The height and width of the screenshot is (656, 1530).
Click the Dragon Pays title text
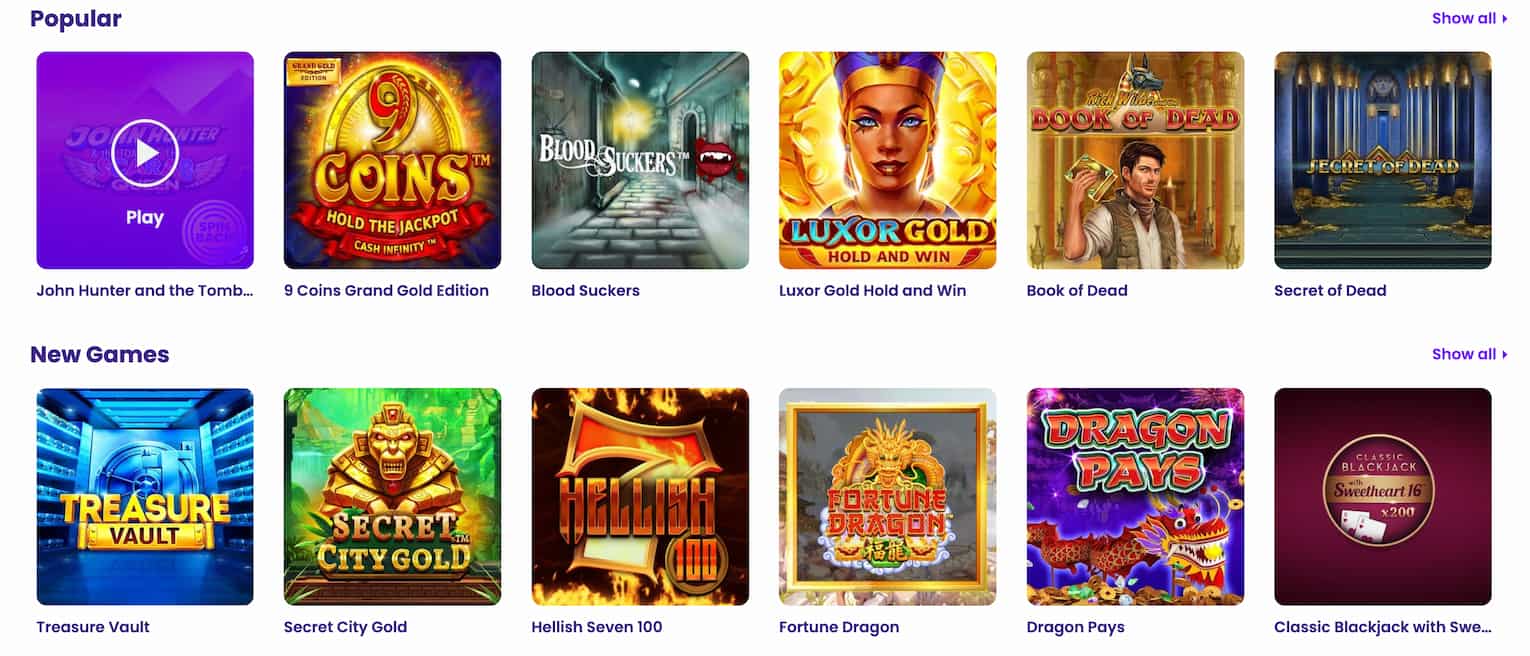pos(1075,627)
